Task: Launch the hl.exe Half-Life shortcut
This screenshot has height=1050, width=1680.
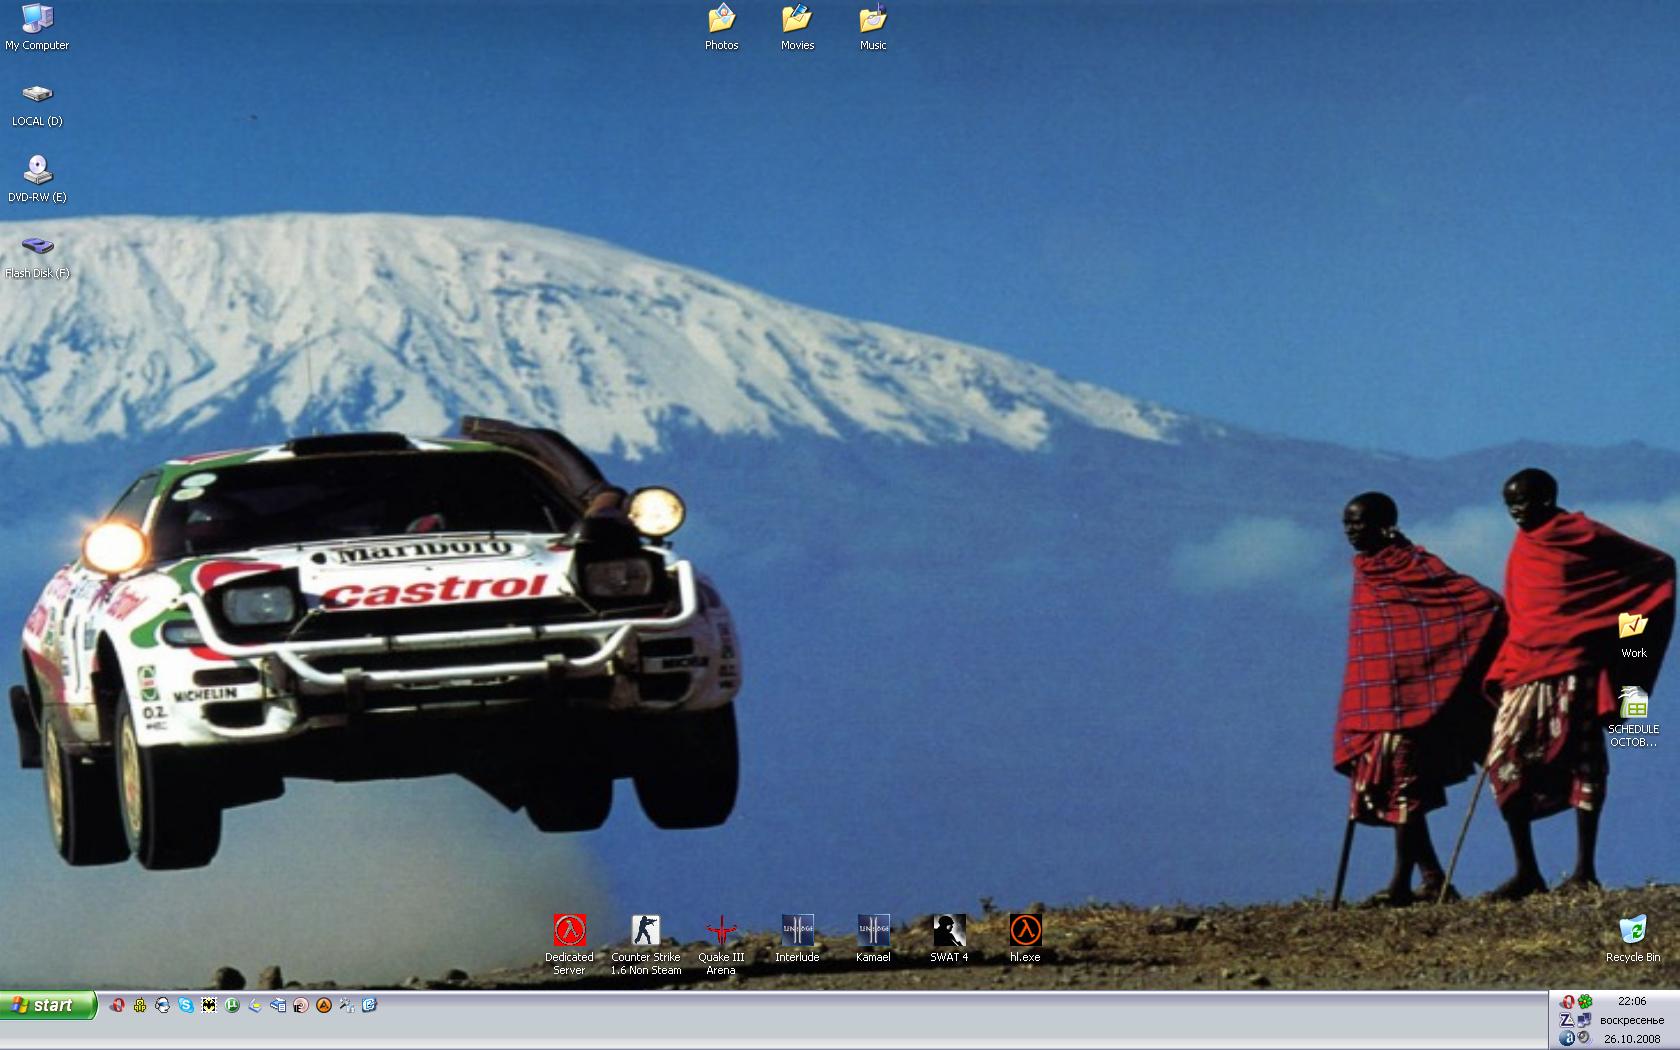Action: coord(1025,939)
